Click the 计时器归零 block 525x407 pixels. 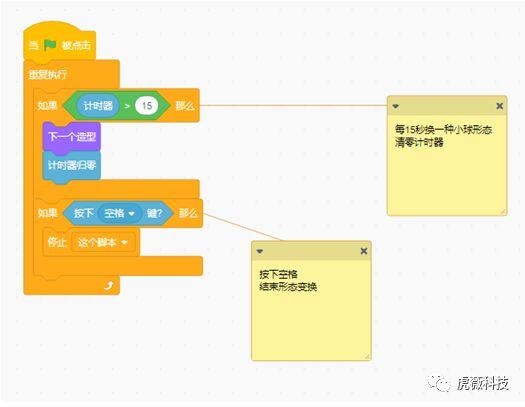(x=72, y=165)
